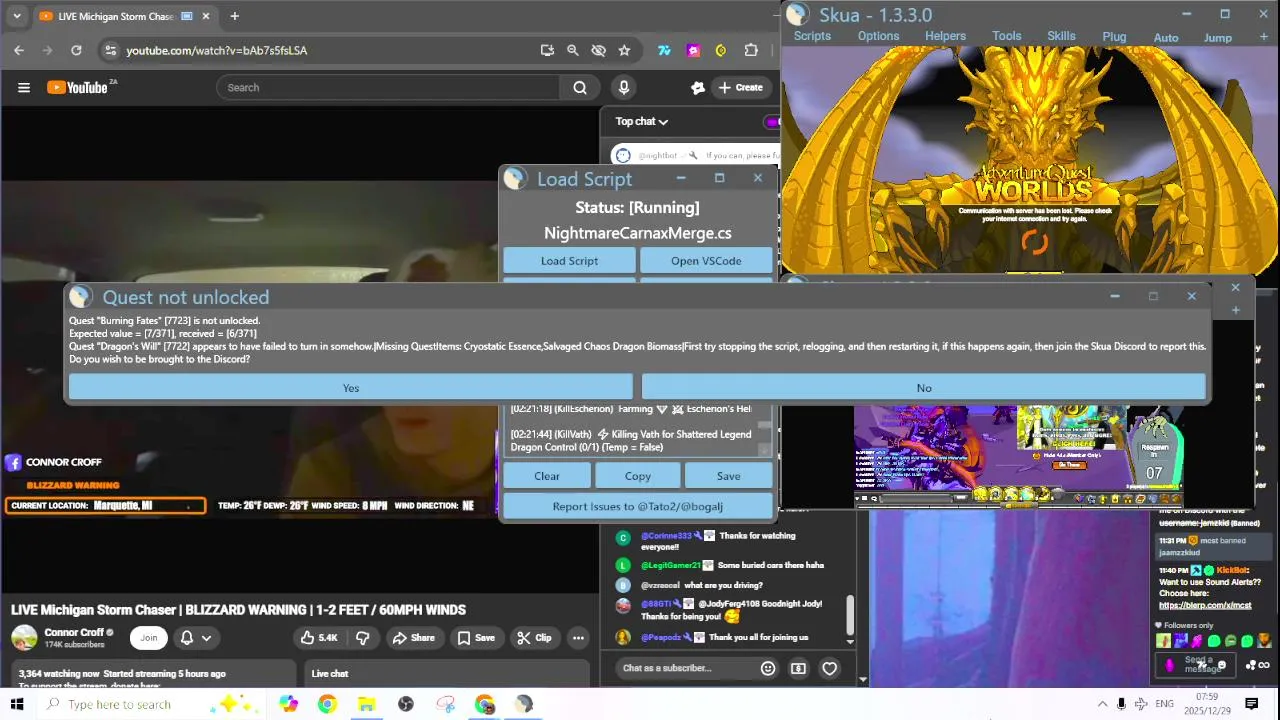Open the Skua Jump menu

1217,38
